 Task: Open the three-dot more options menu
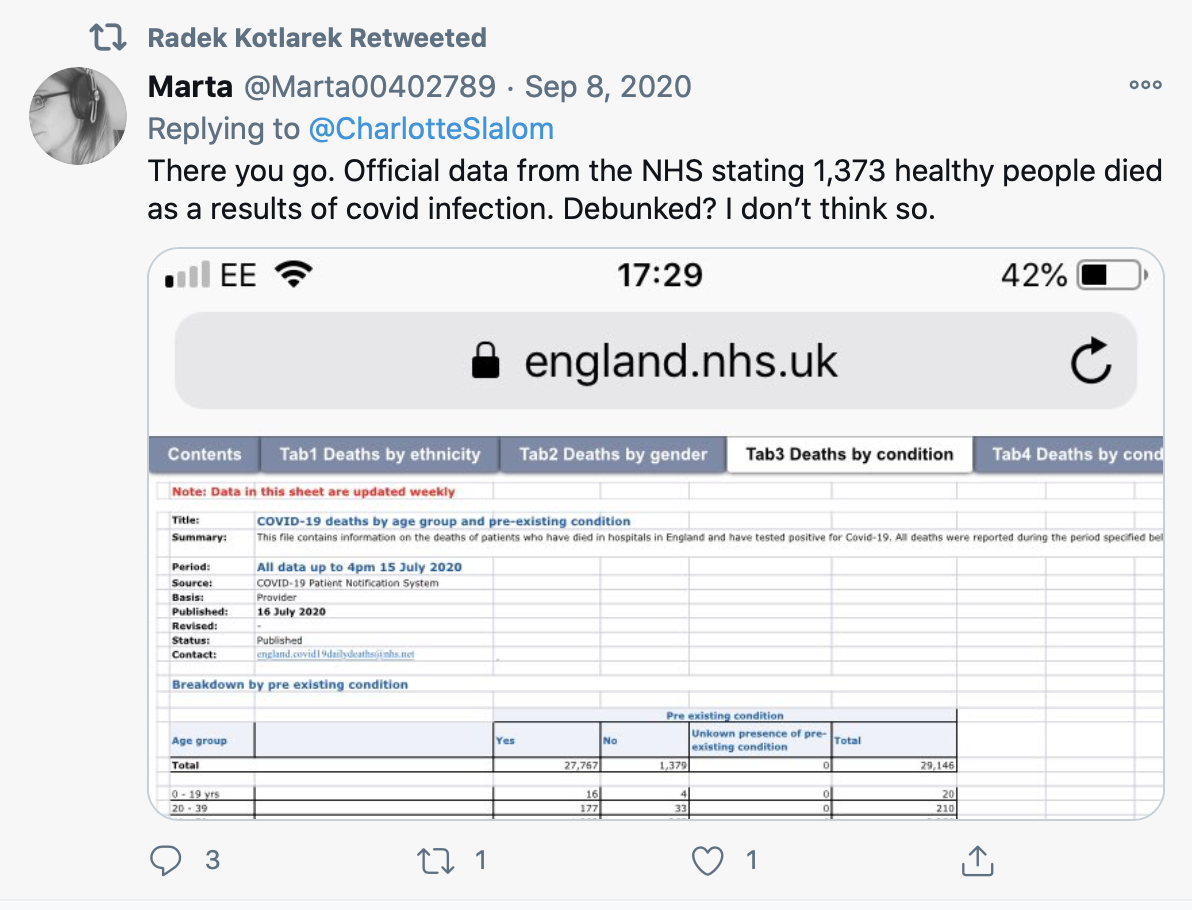pyautogui.click(x=1145, y=86)
